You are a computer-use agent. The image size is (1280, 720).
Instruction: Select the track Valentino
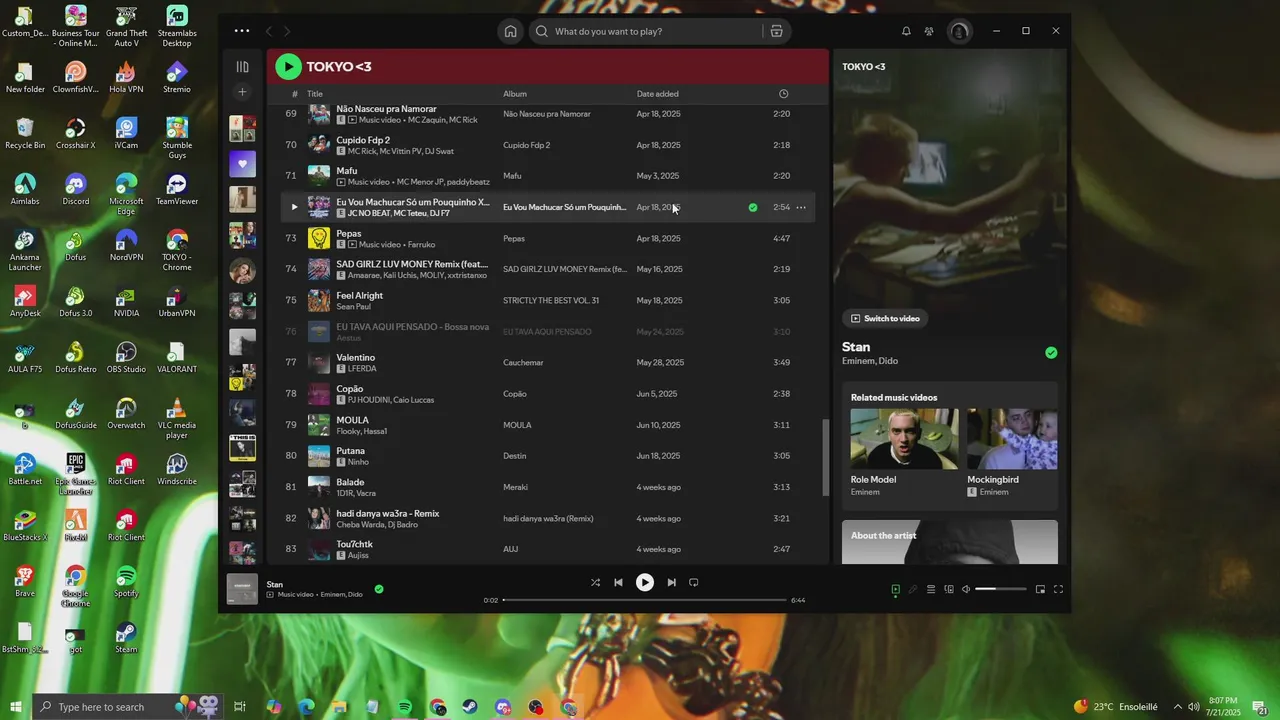[x=356, y=357]
